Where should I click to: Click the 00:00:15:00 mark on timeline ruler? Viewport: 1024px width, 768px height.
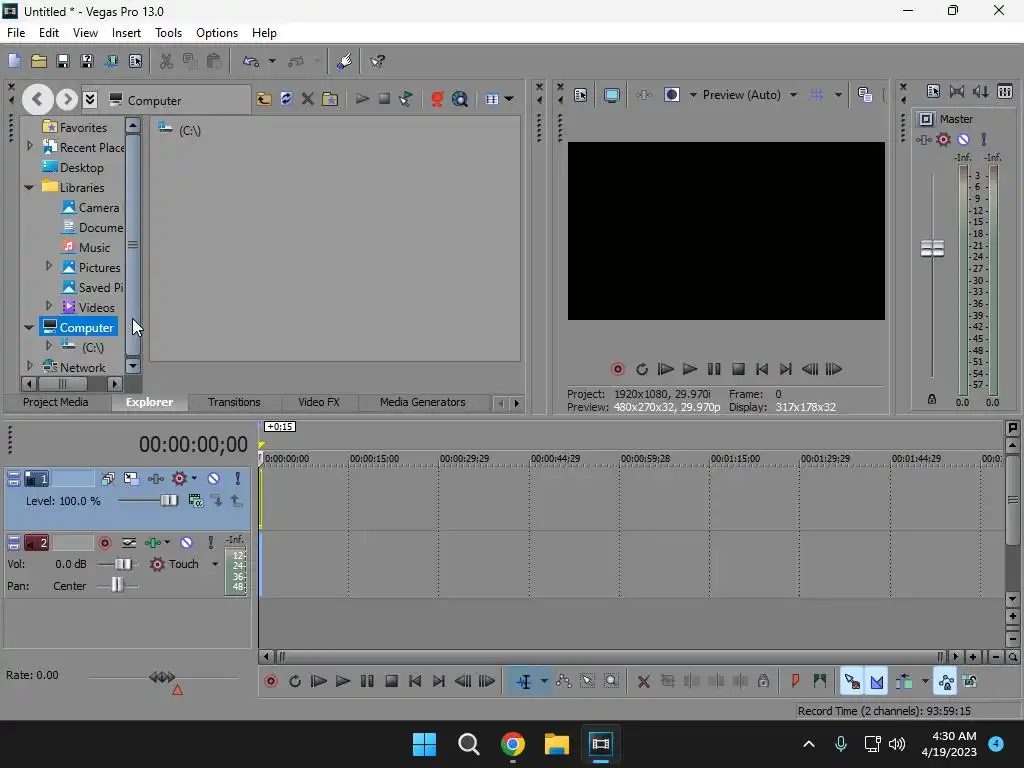coord(374,459)
